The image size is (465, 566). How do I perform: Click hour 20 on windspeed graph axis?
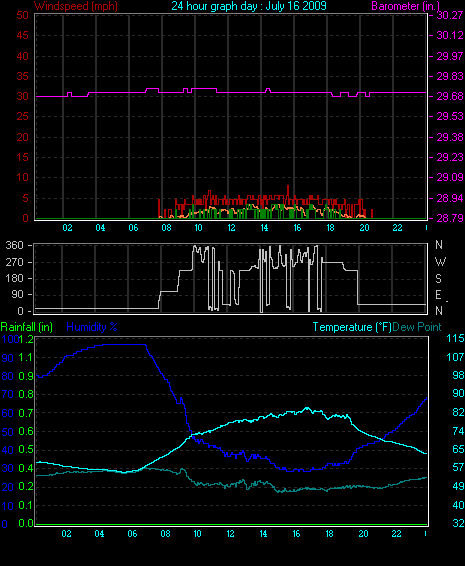tap(364, 228)
